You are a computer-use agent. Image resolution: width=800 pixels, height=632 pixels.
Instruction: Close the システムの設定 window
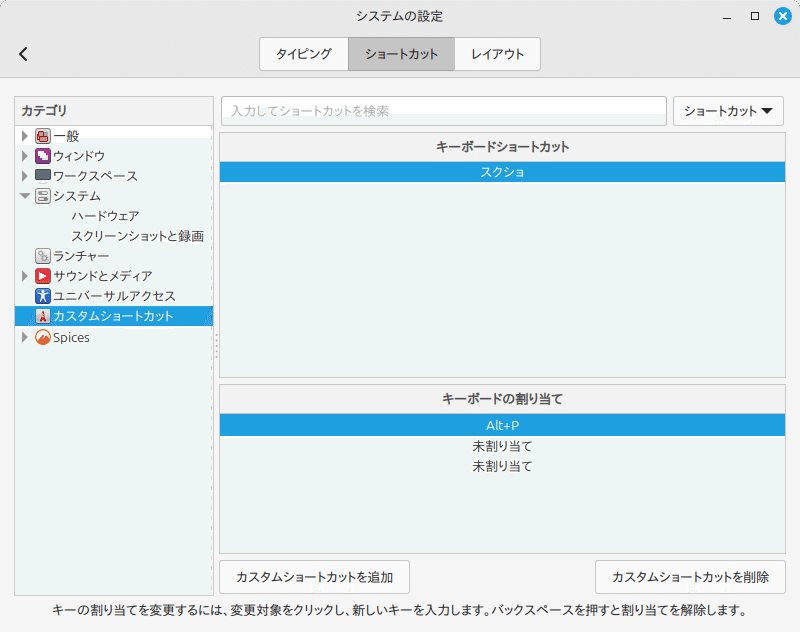point(783,16)
